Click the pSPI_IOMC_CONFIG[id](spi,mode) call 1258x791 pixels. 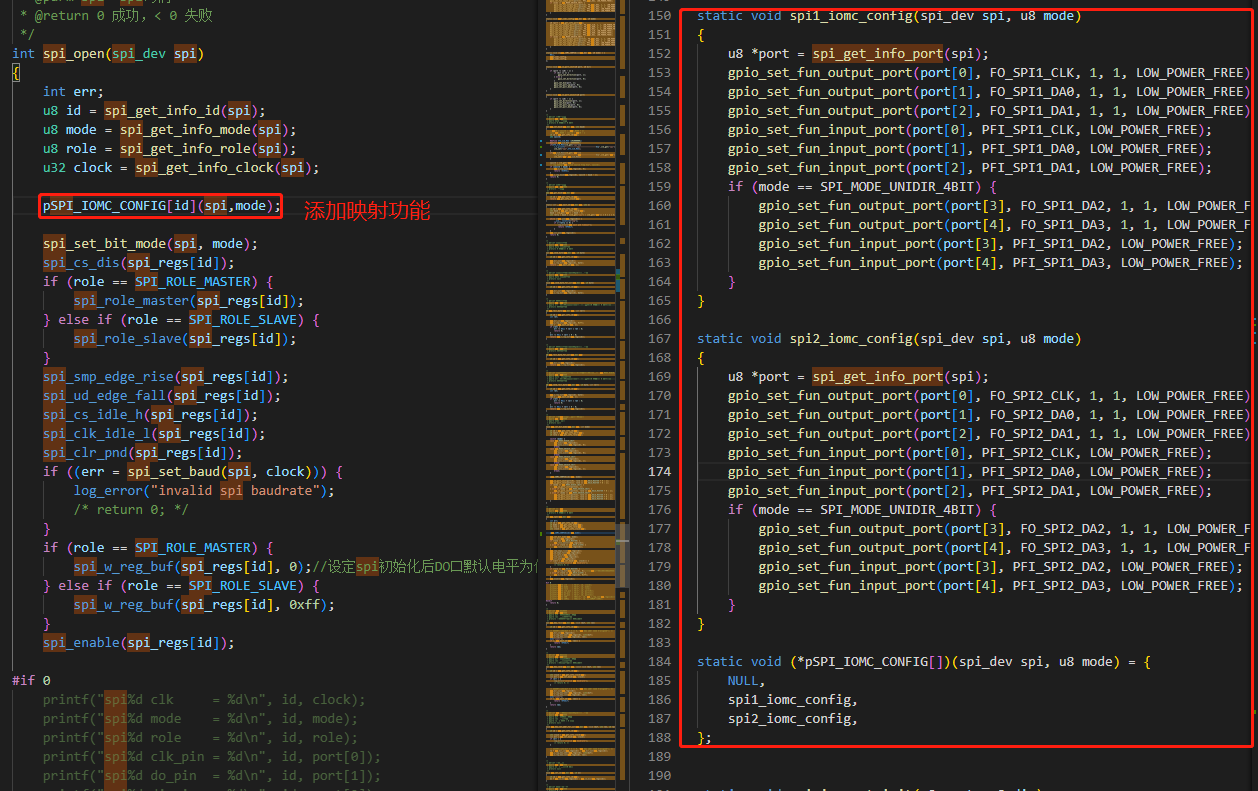tap(162, 206)
